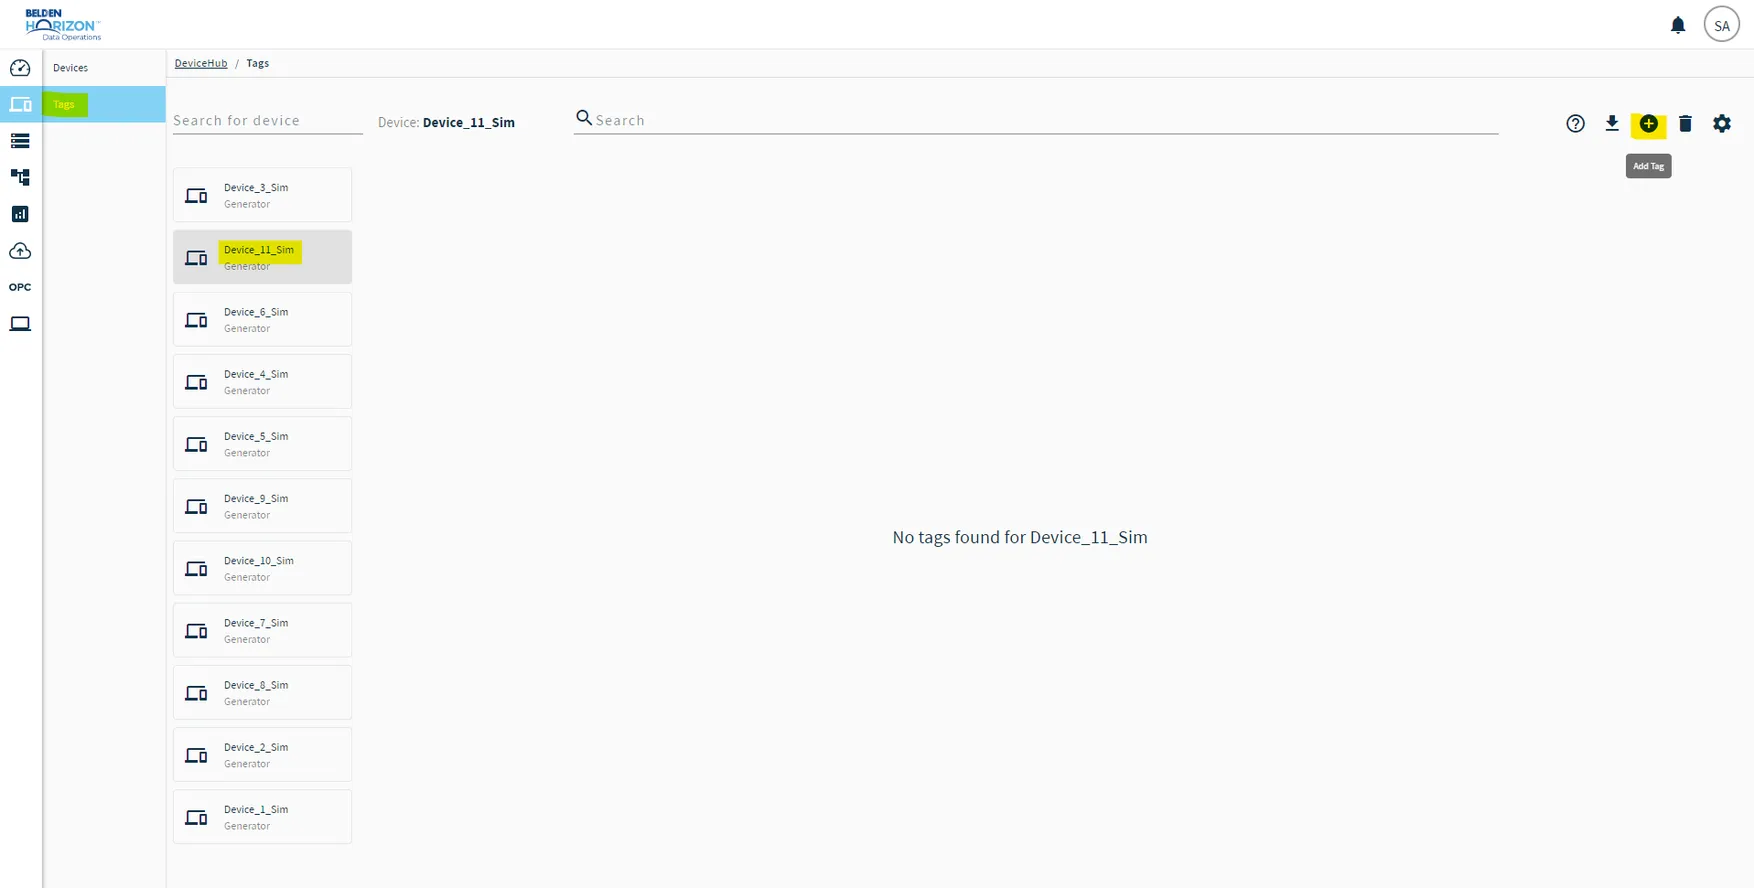Click the device icon of Device_3_Sim

click(197, 196)
